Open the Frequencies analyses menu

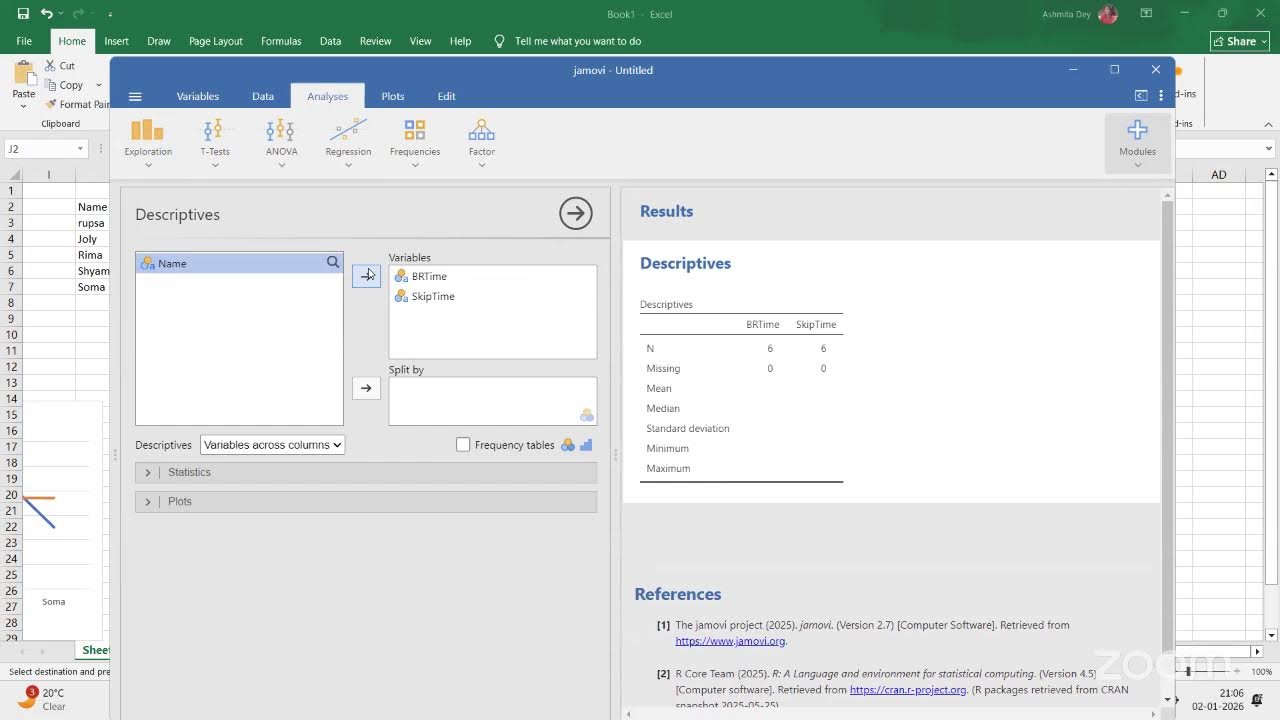[415, 143]
